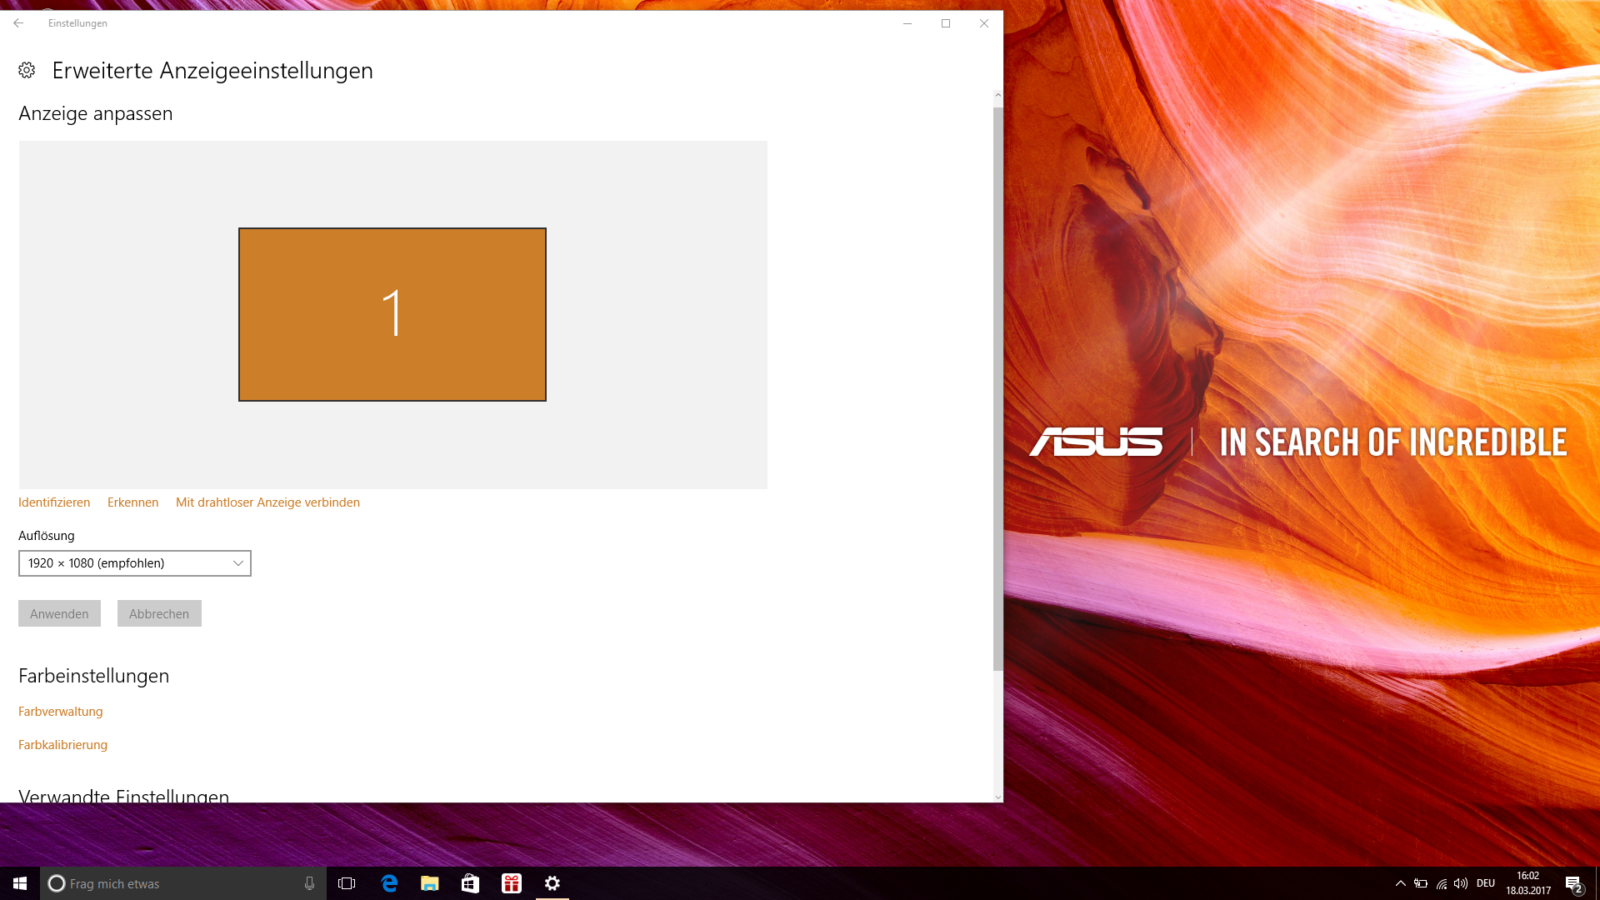1600x900 pixels.
Task: Open the Action Center notifications
Action: click(x=1574, y=884)
